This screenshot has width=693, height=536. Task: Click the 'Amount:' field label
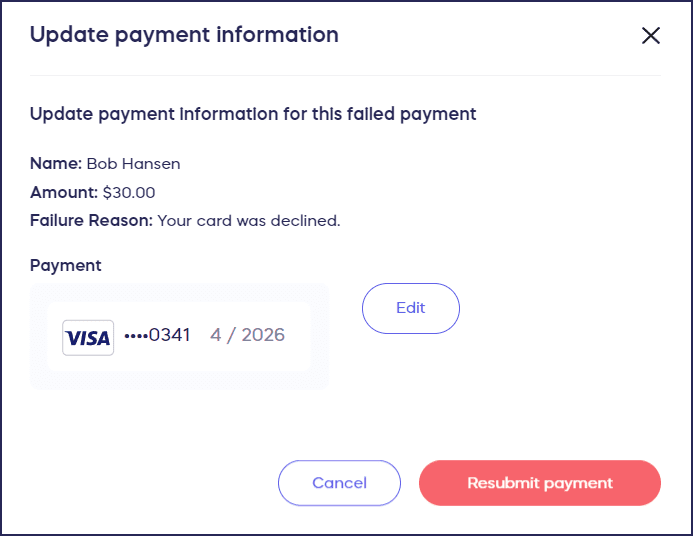(64, 192)
